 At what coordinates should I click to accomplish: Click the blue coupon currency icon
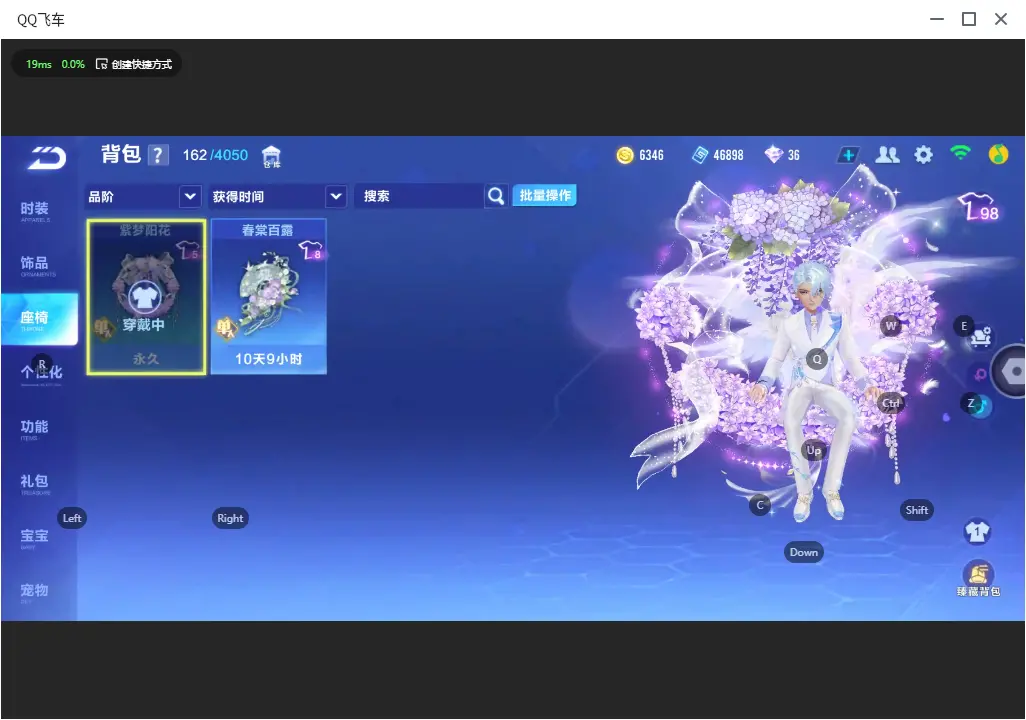[700, 155]
